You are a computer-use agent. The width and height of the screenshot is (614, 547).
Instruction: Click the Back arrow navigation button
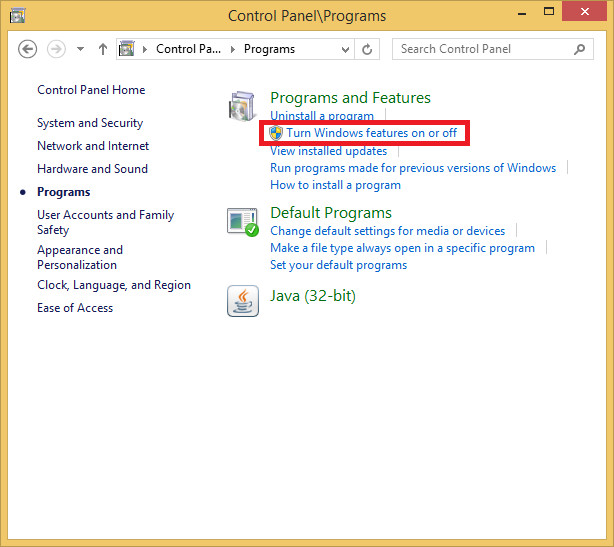tap(28, 49)
